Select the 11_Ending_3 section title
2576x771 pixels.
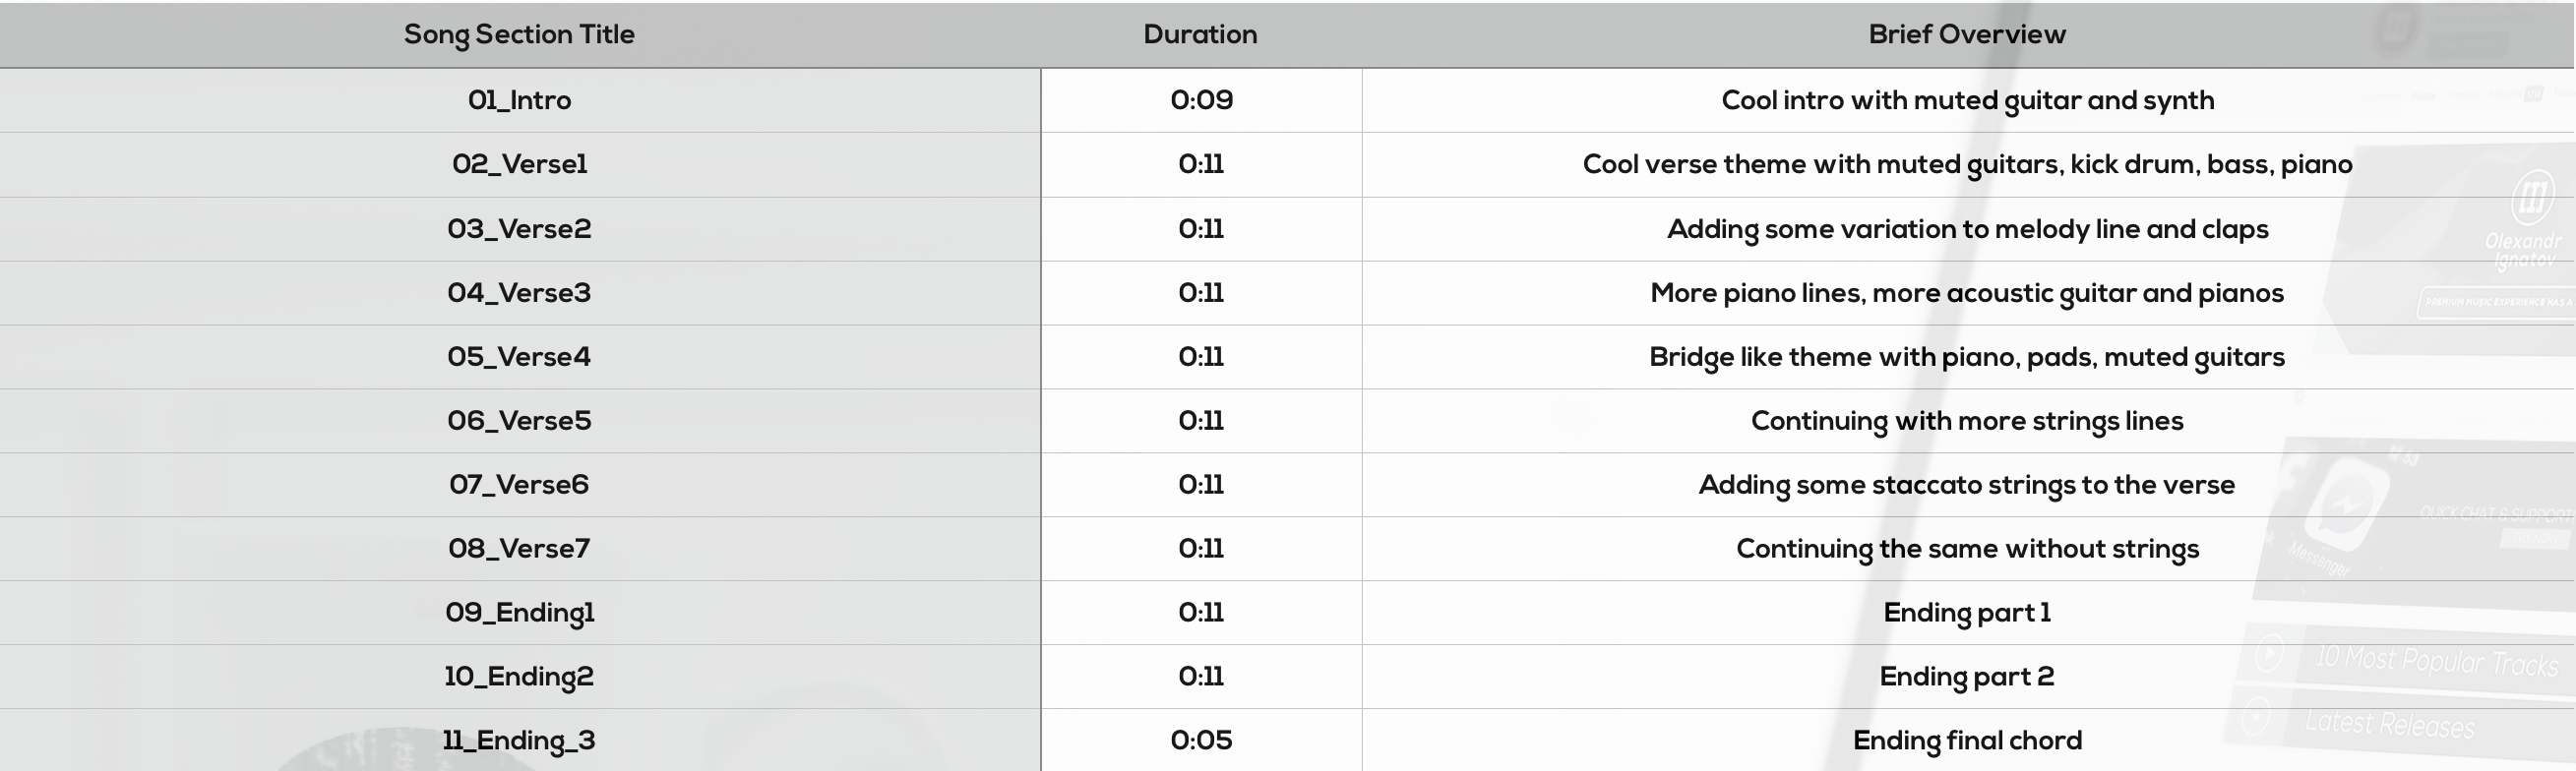[519, 740]
